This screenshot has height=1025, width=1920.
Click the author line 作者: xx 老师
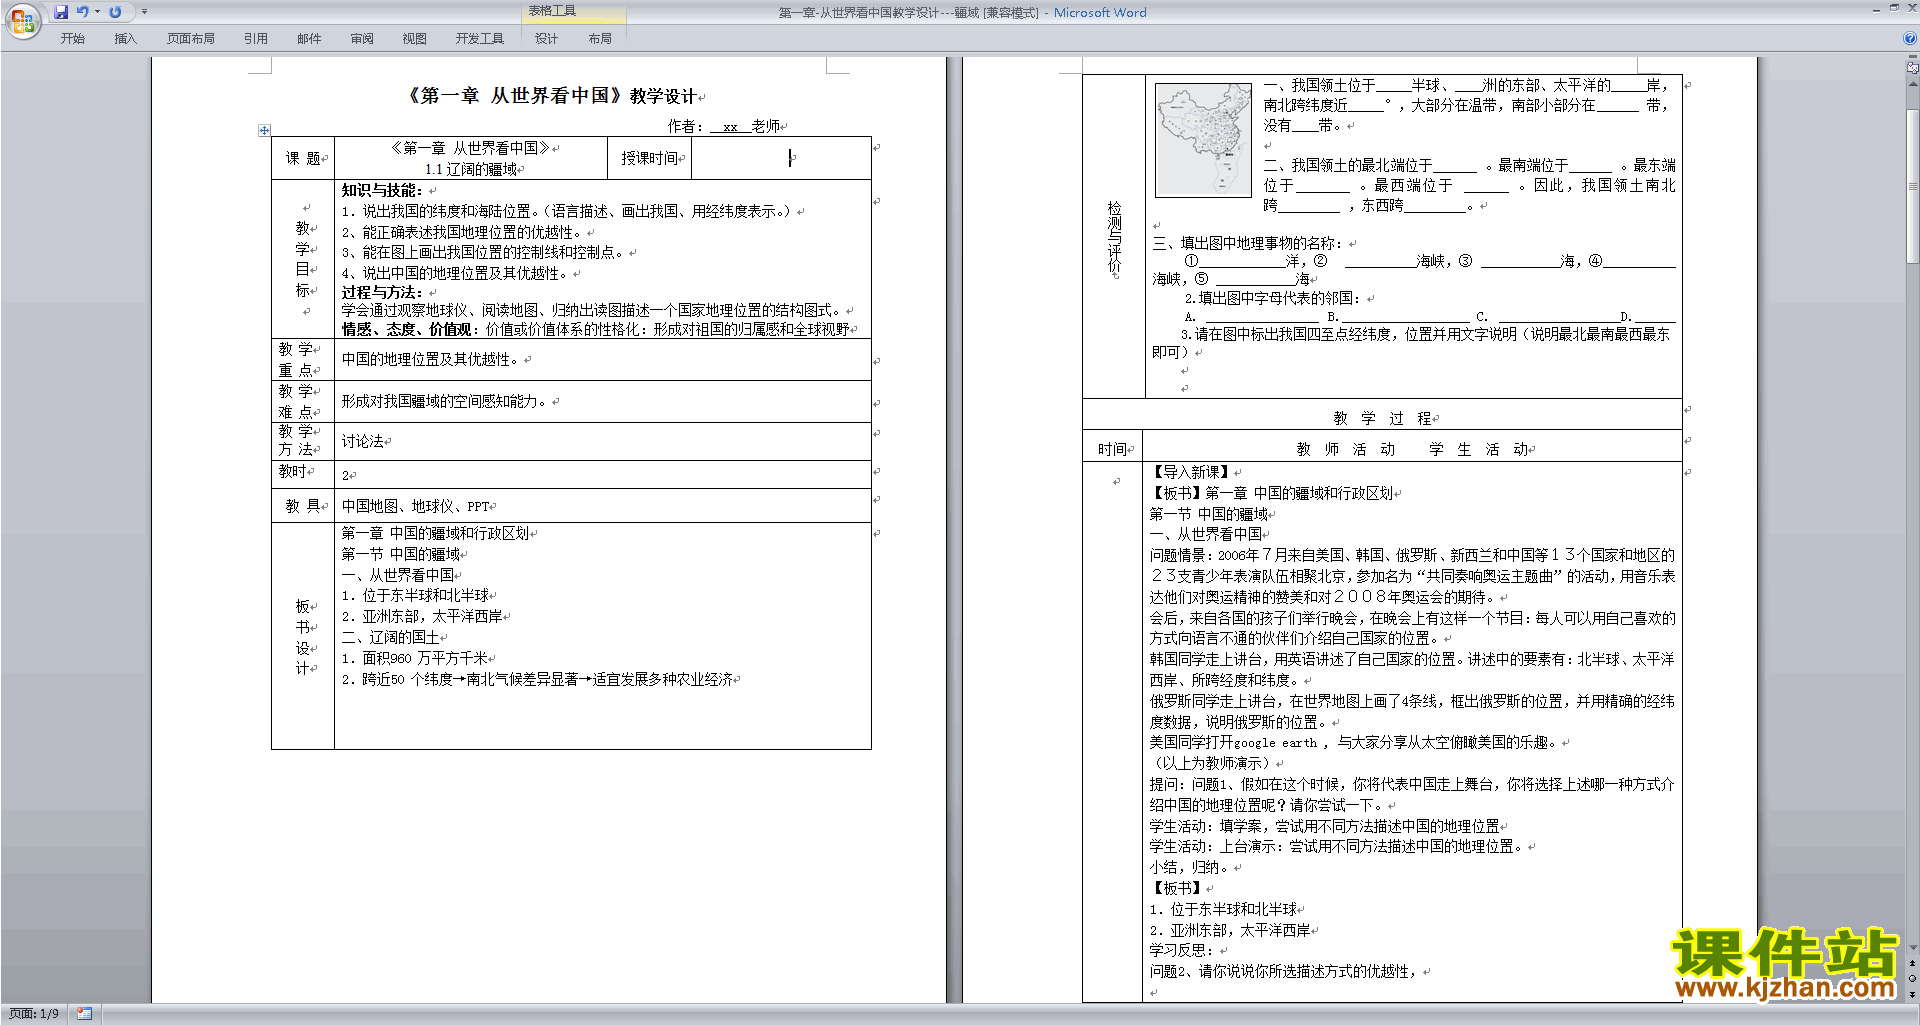coord(724,126)
